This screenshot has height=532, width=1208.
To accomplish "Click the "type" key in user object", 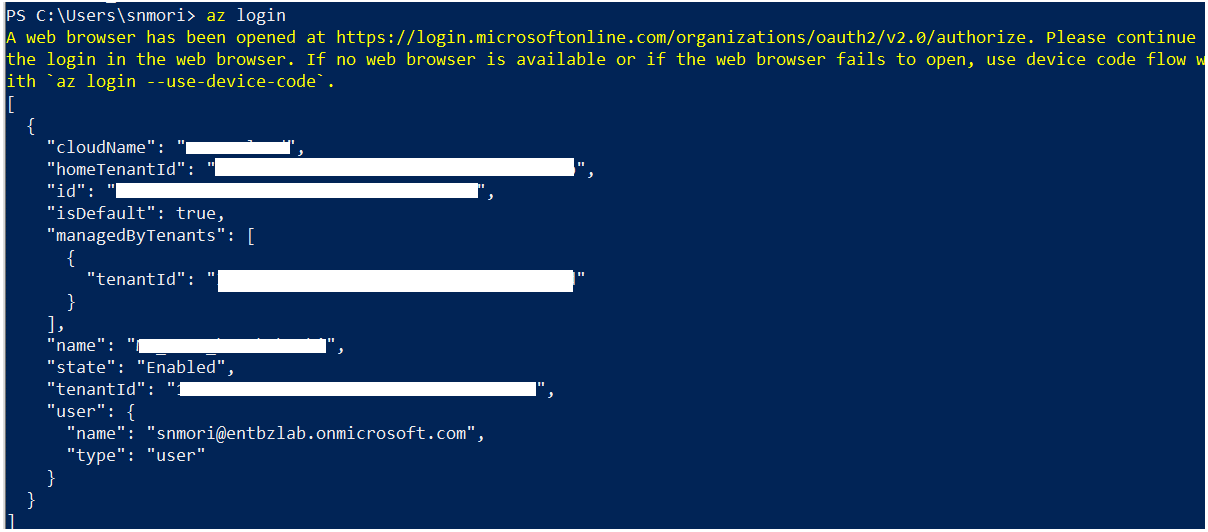I will (x=96, y=455).
